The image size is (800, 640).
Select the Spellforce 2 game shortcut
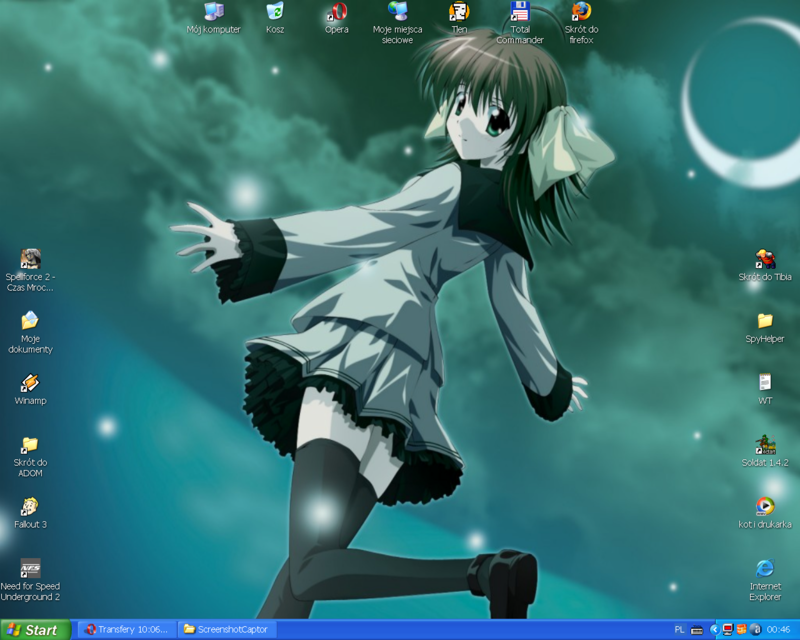pos(30,270)
